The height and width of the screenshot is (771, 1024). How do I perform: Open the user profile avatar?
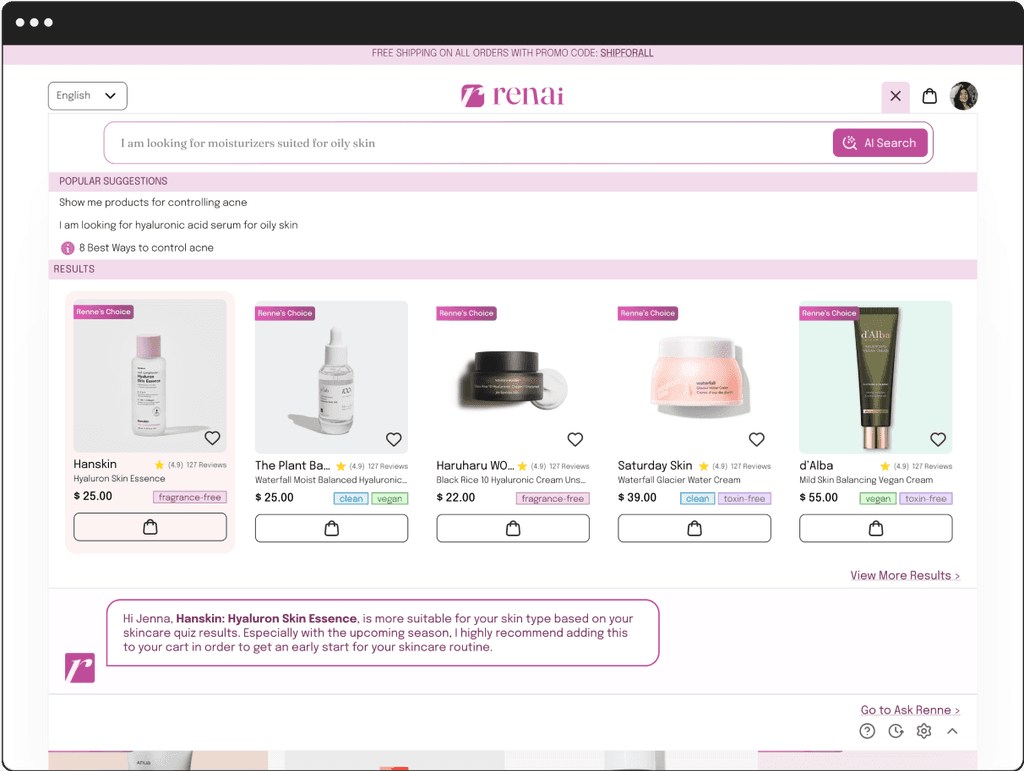[964, 96]
